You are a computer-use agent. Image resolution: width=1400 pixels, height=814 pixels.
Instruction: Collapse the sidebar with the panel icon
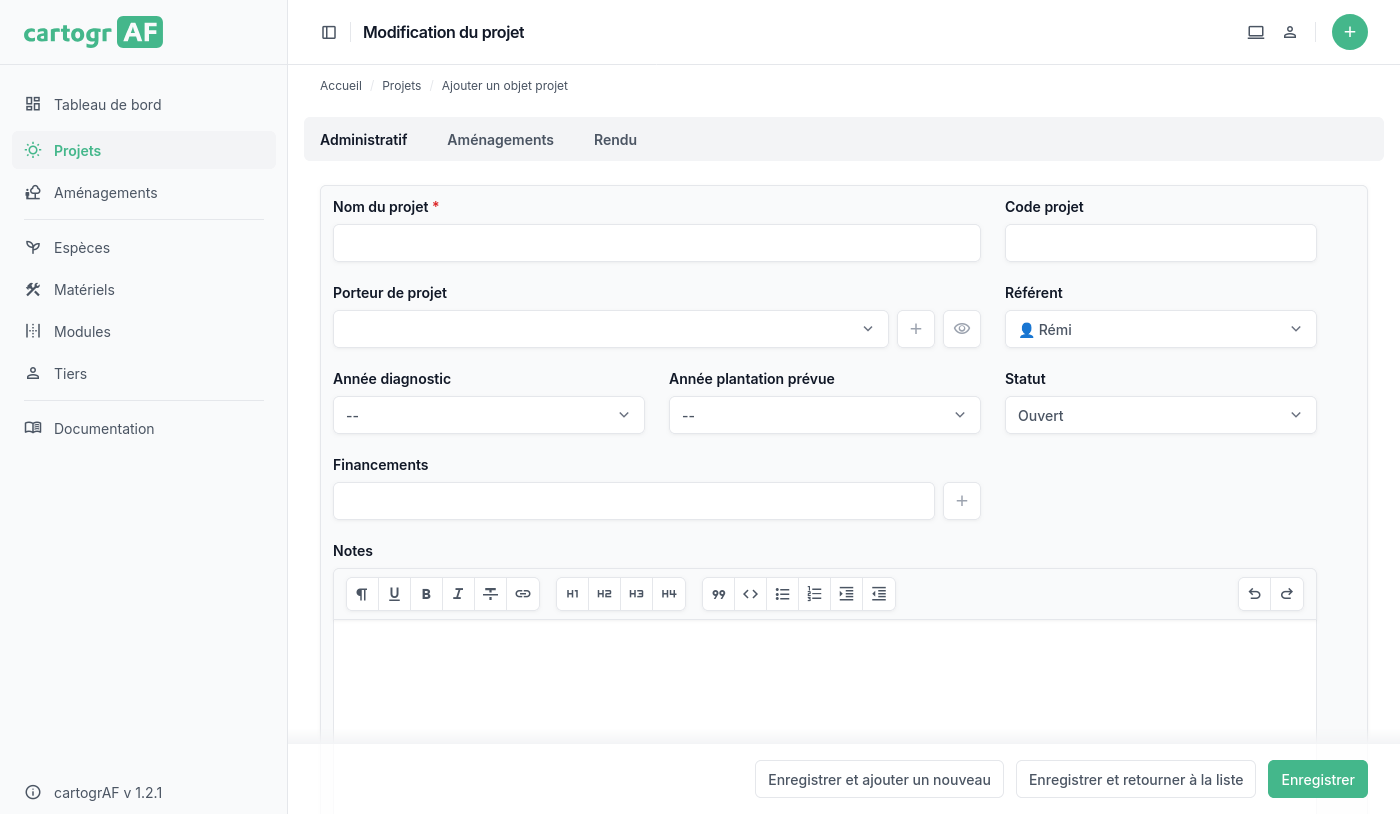329,32
